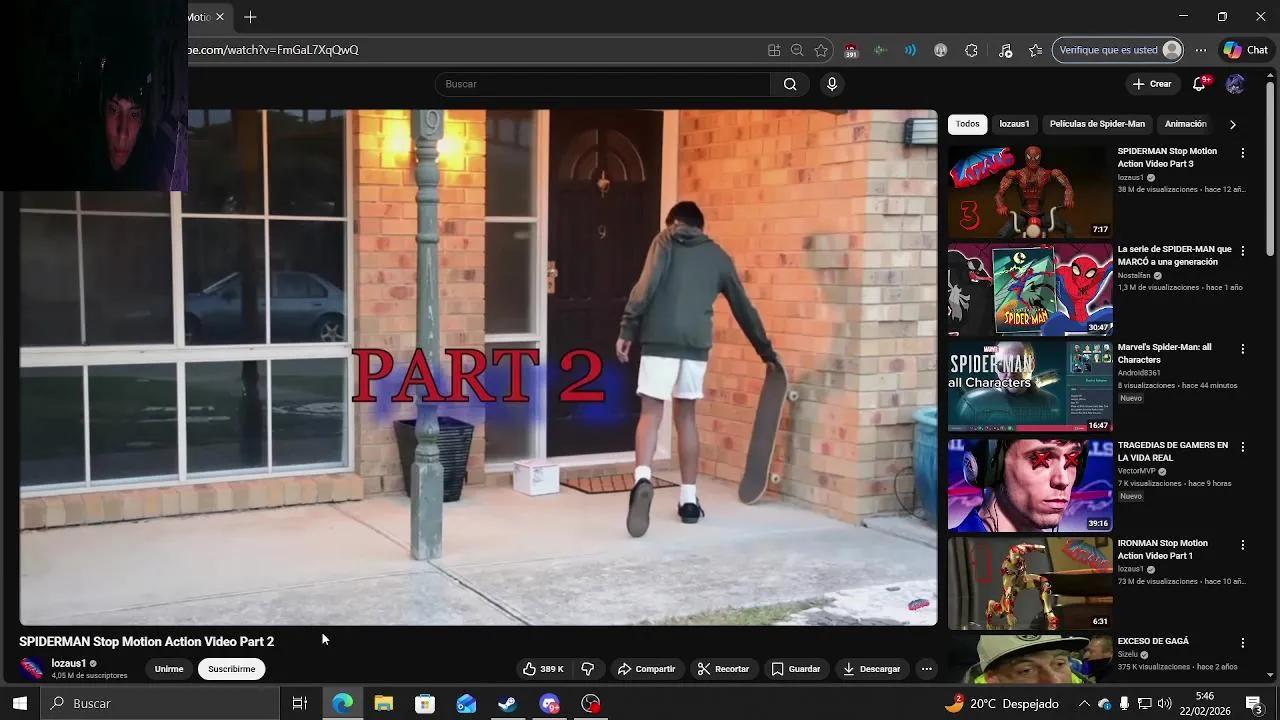Click the browser address bar URL

click(x=273, y=50)
